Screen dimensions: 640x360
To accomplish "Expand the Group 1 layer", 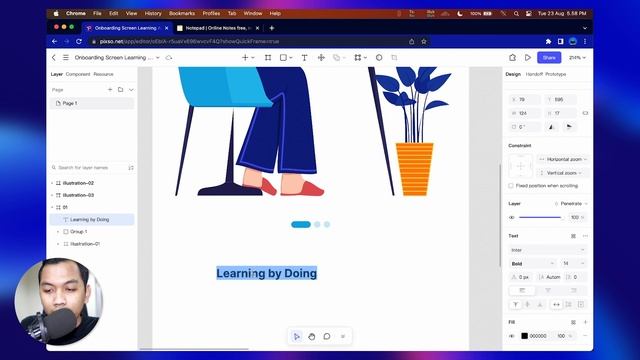I will coord(58,232).
